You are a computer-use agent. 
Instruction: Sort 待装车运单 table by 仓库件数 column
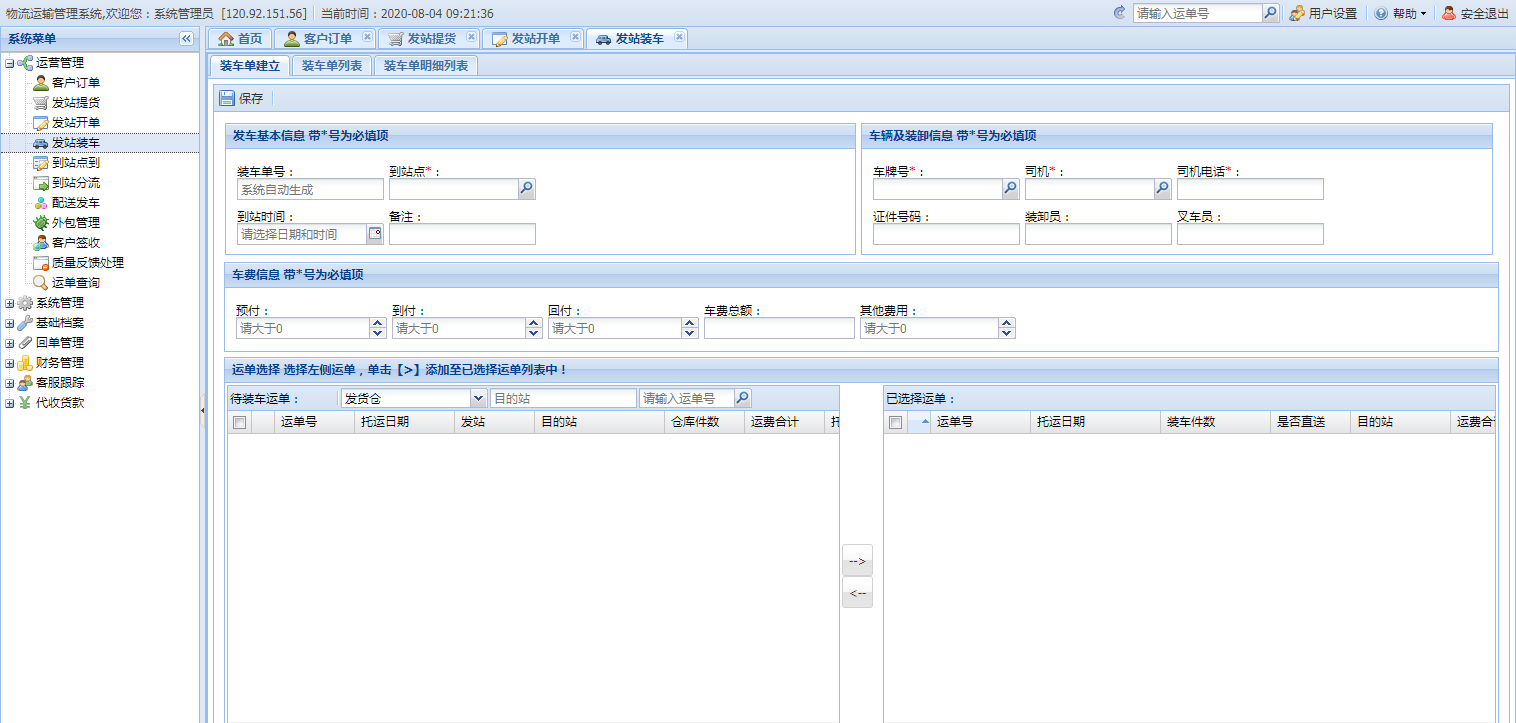click(705, 422)
